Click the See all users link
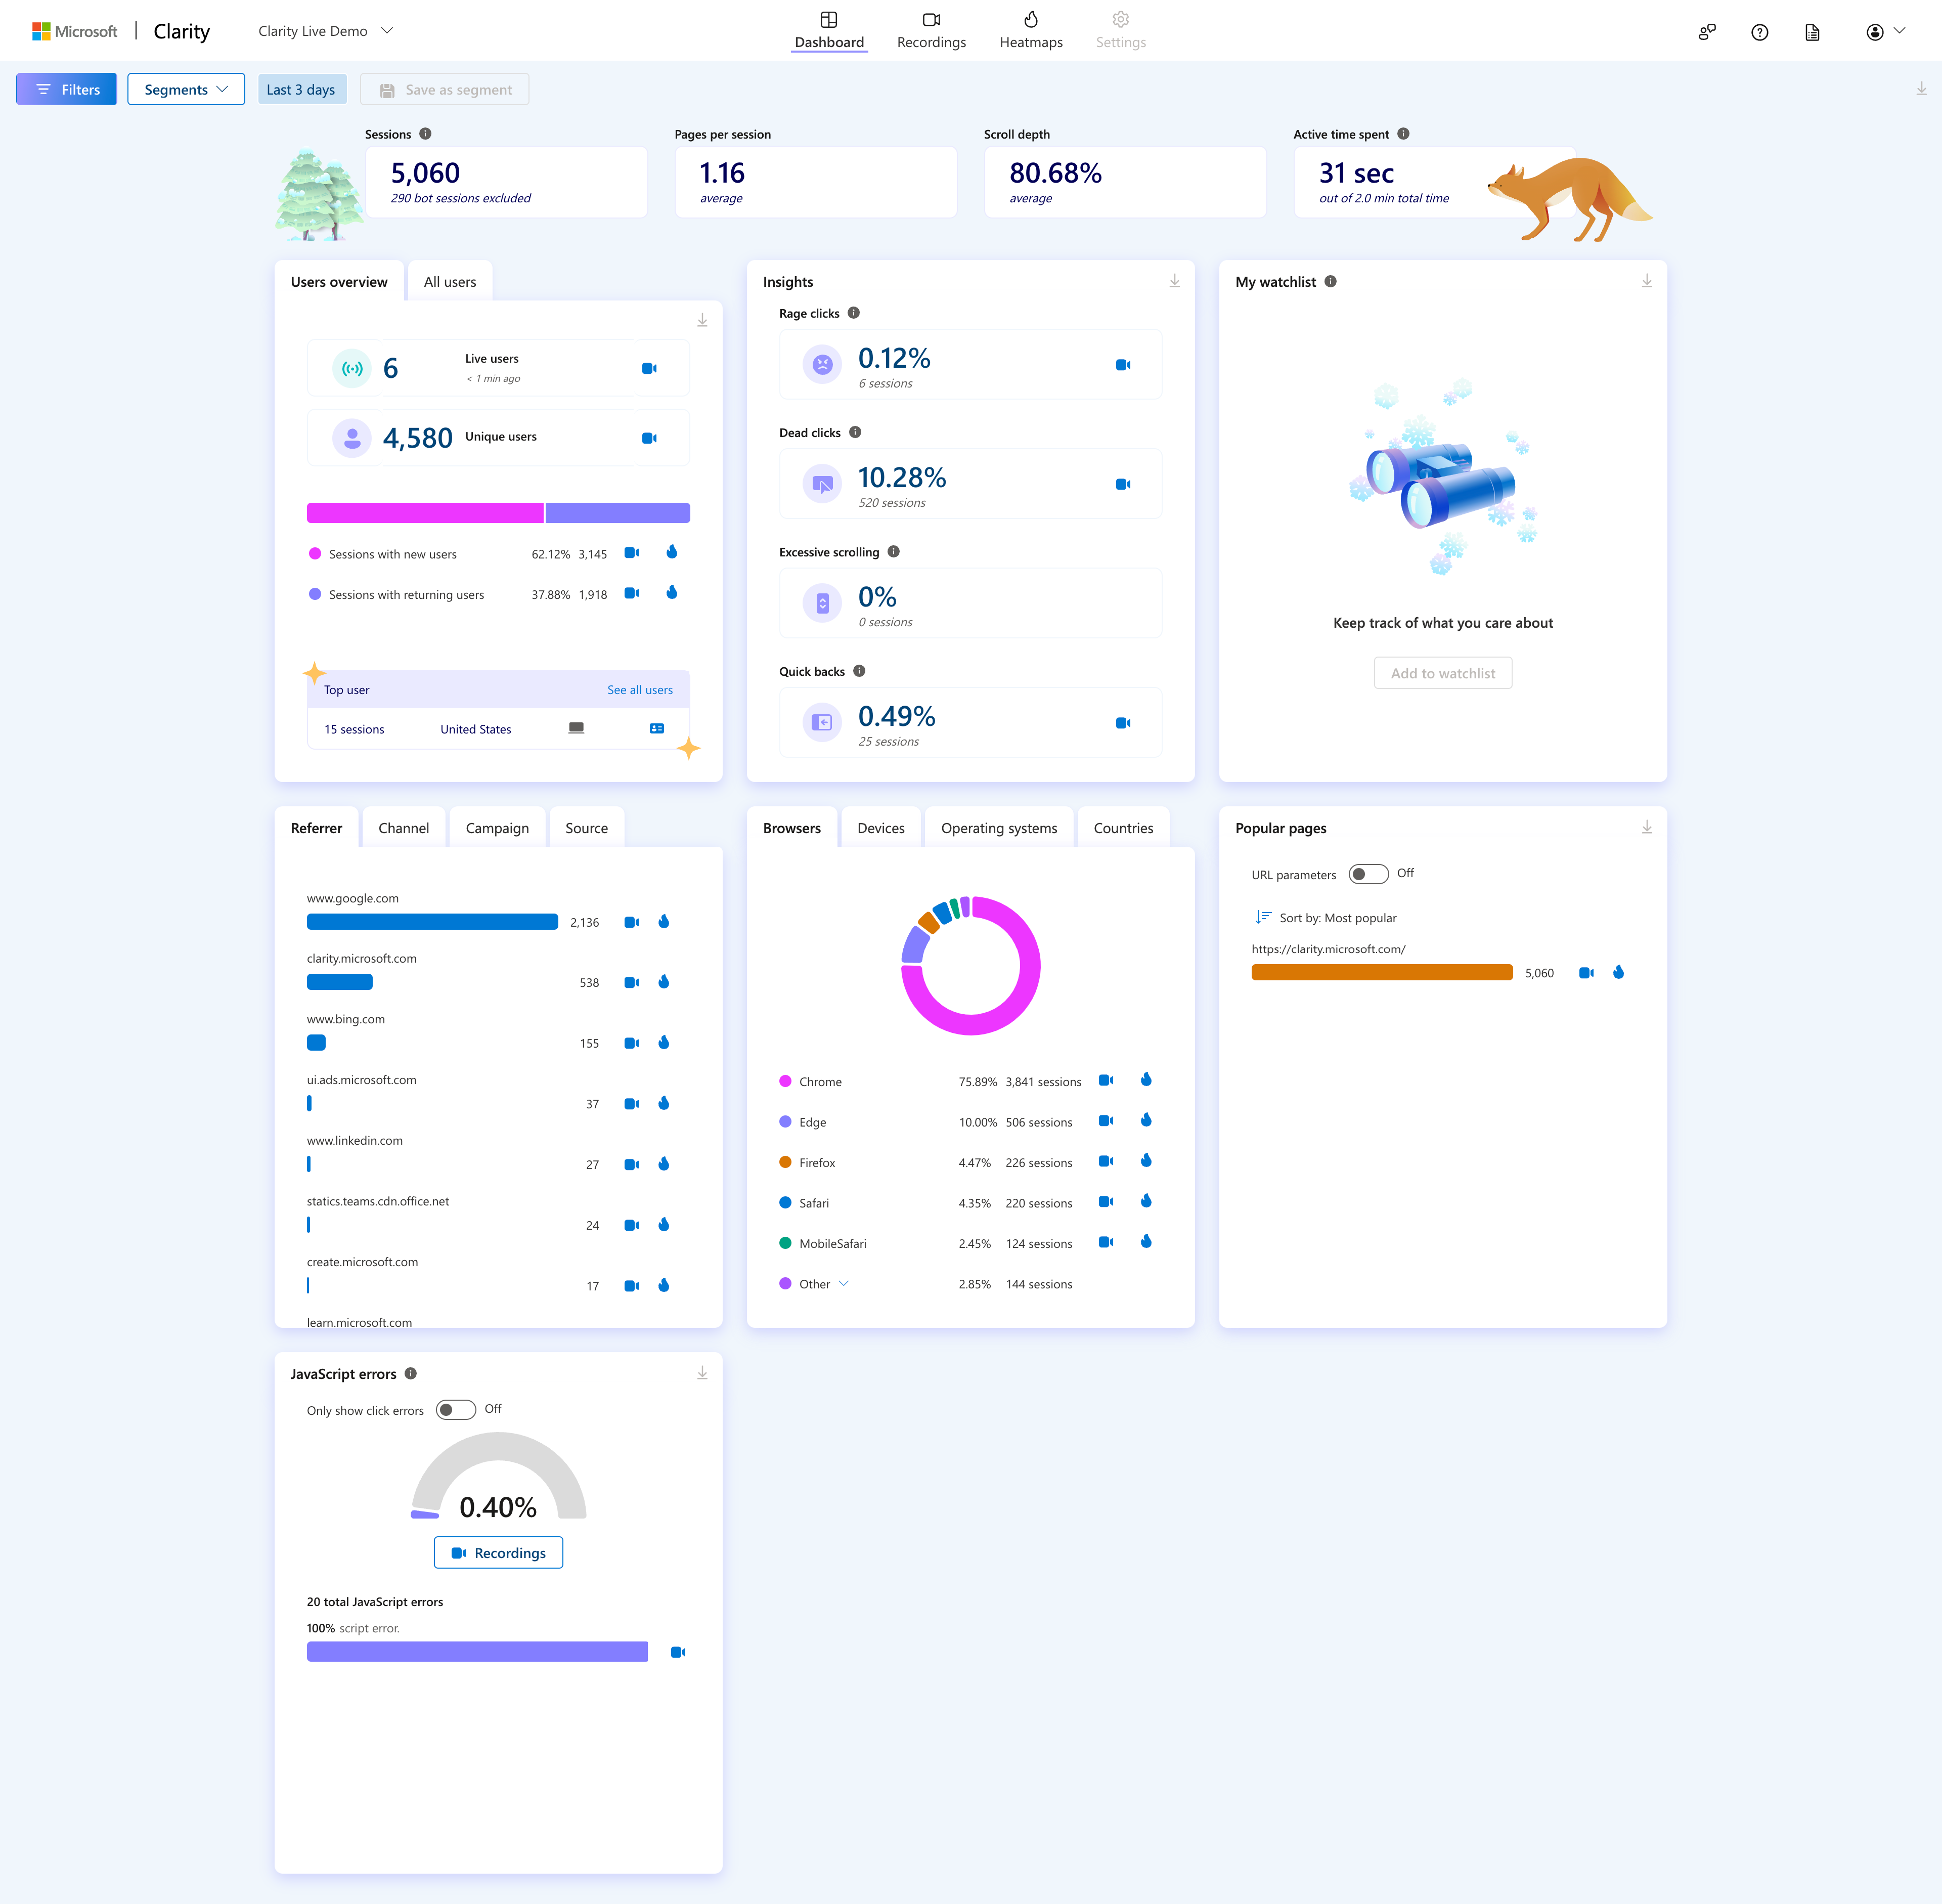1942x1904 pixels. pos(639,690)
